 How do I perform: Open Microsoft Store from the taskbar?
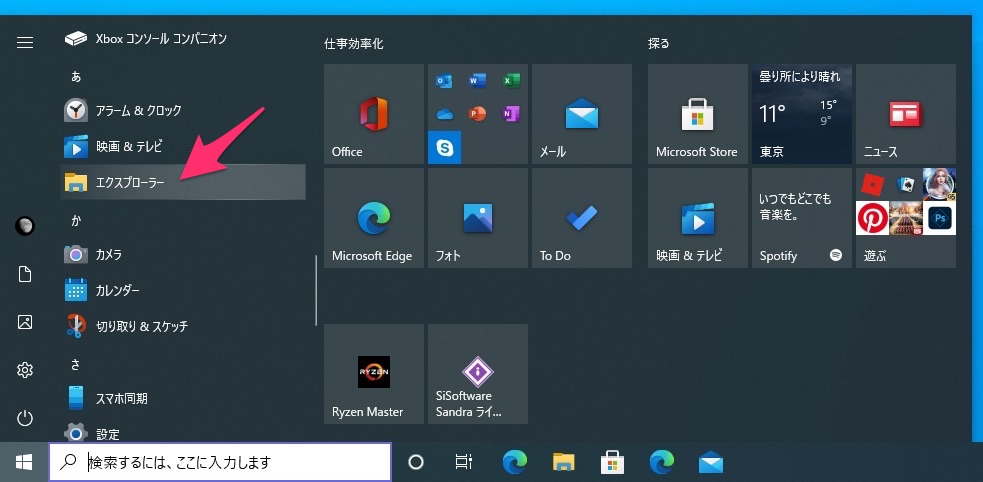612,463
